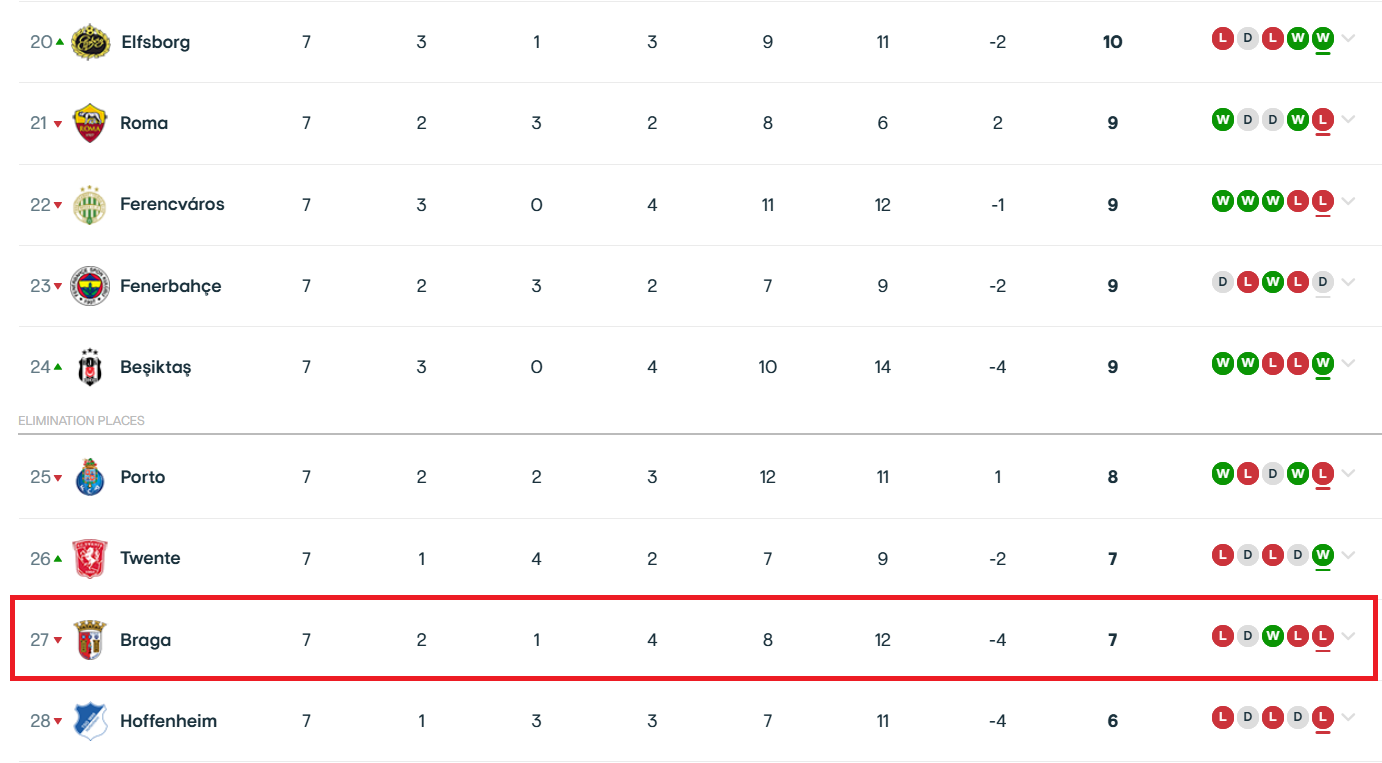
Task: Open the Fenerbahçe team name link
Action: (170, 286)
